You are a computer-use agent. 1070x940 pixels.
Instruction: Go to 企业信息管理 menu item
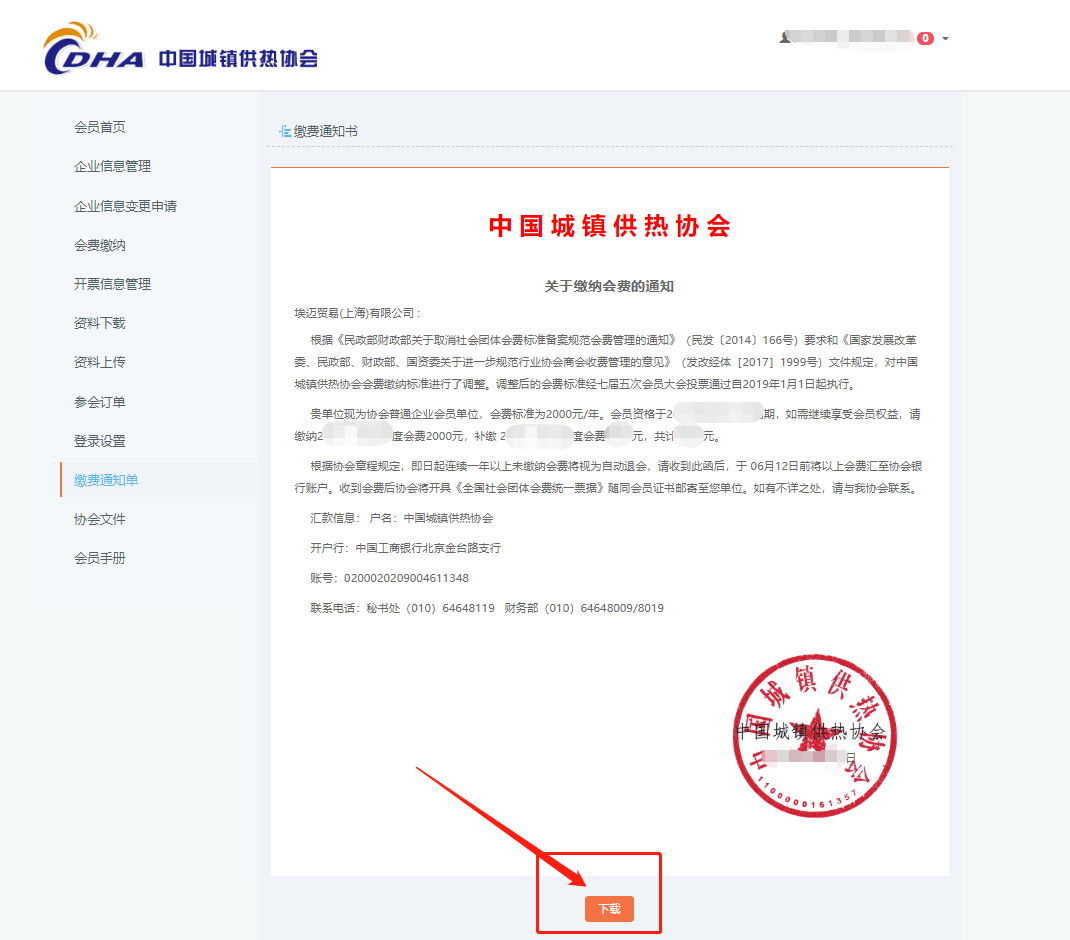pos(113,166)
